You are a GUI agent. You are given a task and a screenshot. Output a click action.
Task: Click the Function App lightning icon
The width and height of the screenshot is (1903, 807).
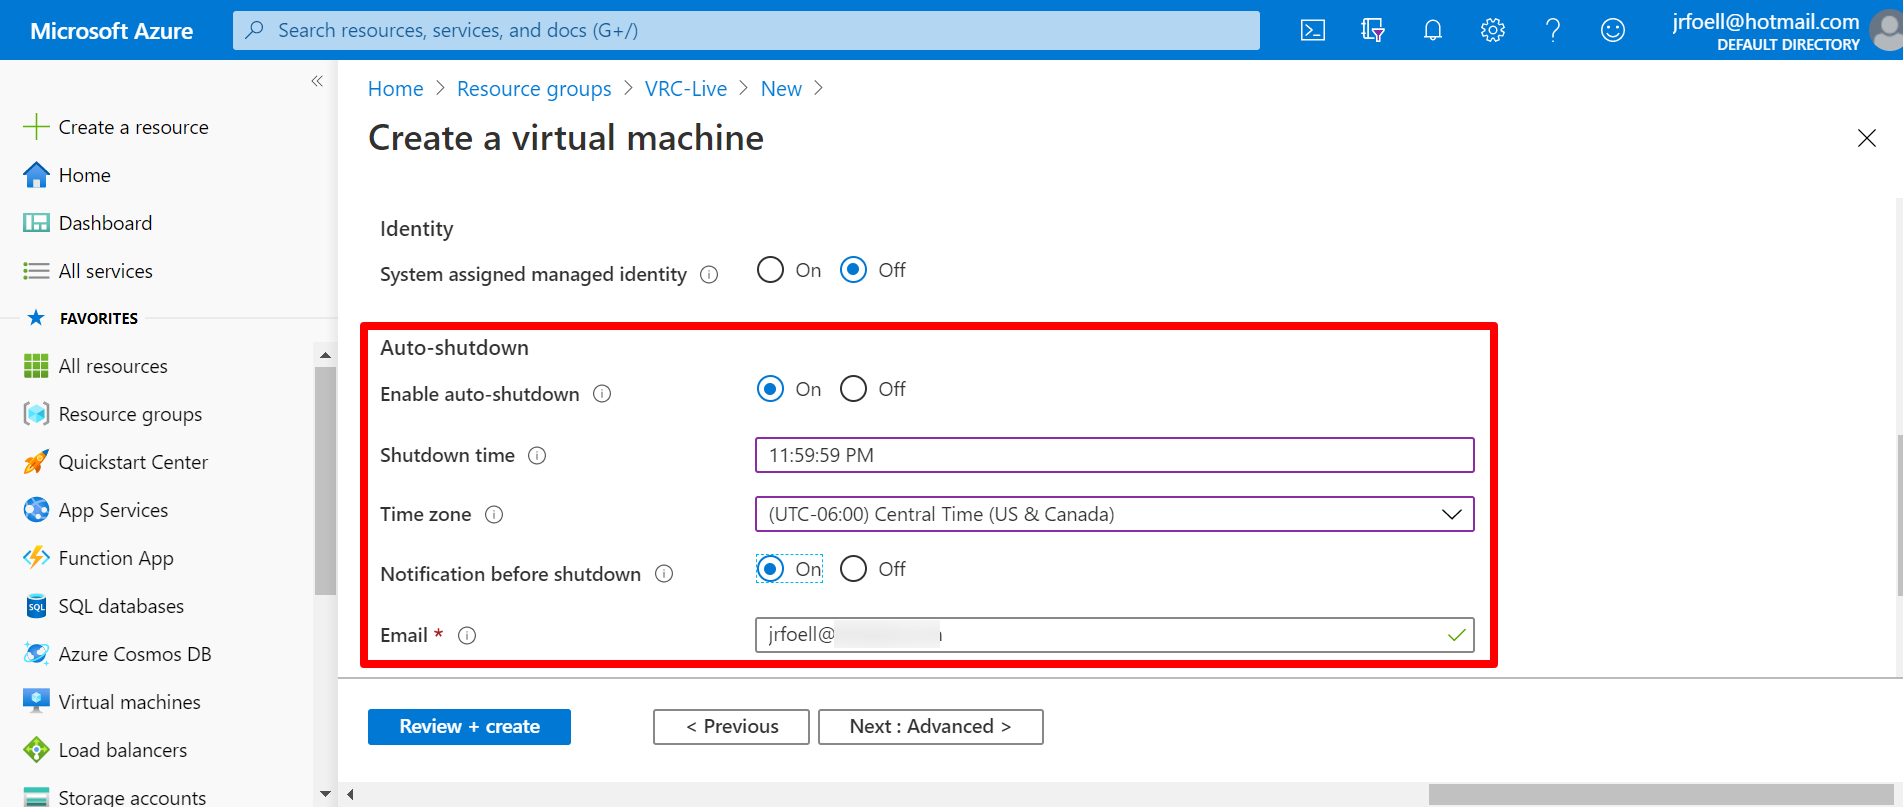36,558
